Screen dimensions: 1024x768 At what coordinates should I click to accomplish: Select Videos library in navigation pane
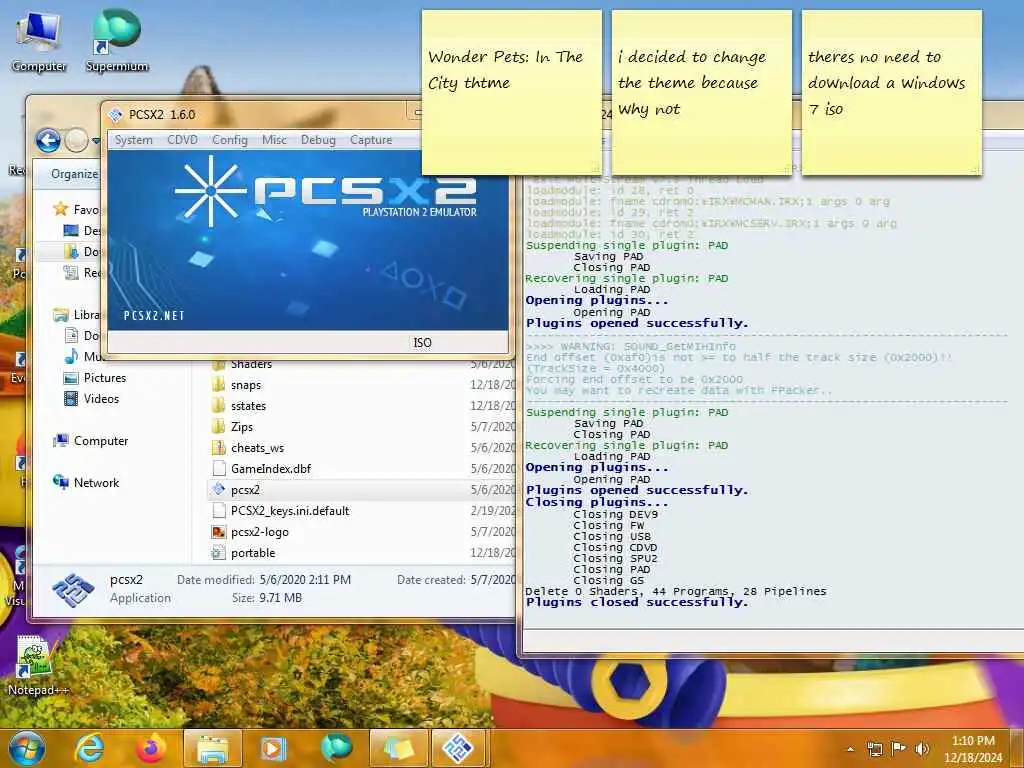[x=91, y=398]
